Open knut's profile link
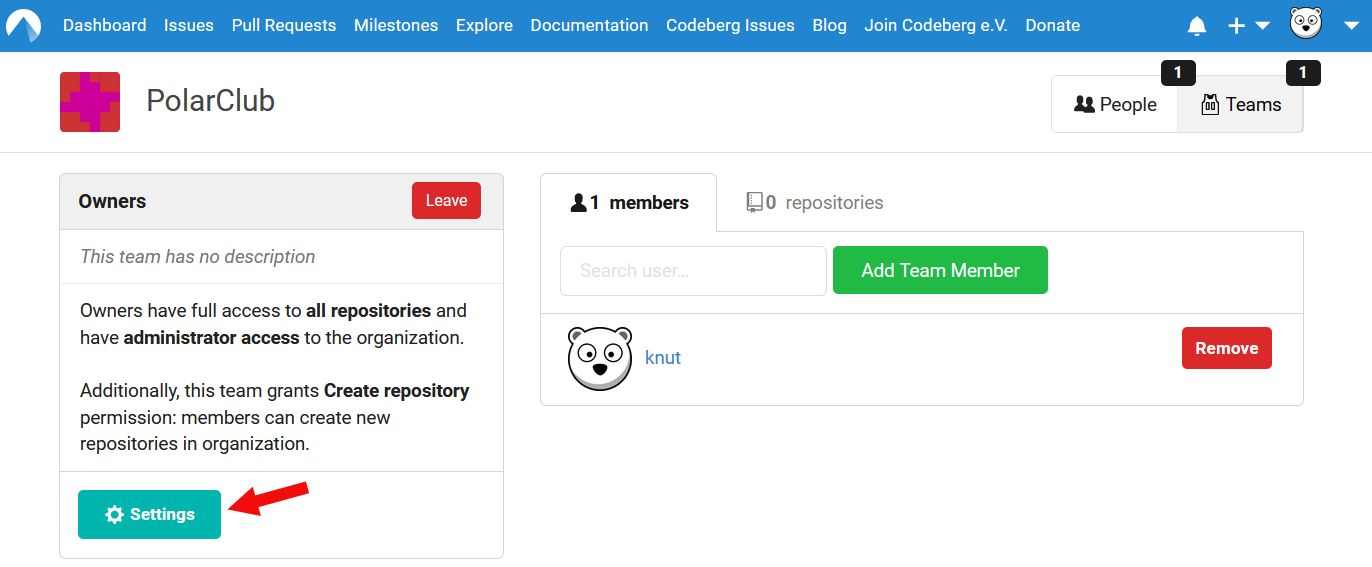 click(x=663, y=358)
